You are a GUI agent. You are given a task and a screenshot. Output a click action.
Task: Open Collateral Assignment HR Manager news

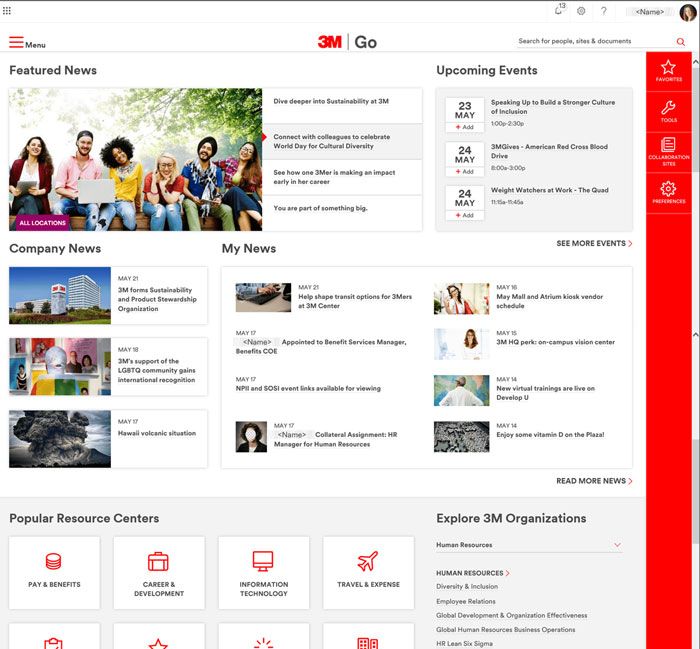click(335, 439)
